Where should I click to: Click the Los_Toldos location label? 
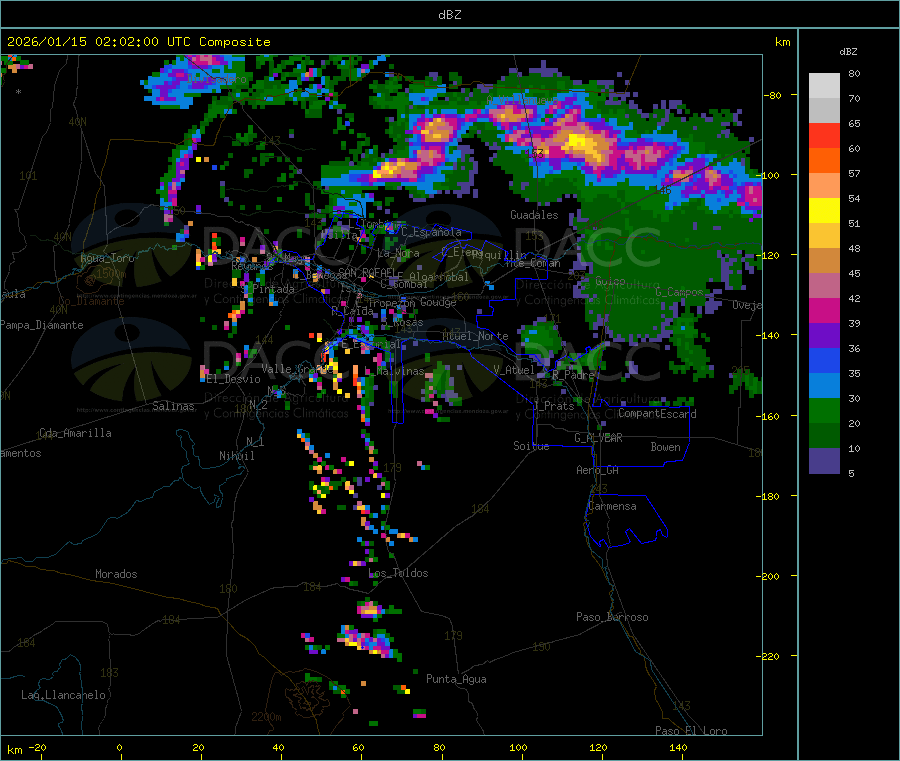point(398,573)
